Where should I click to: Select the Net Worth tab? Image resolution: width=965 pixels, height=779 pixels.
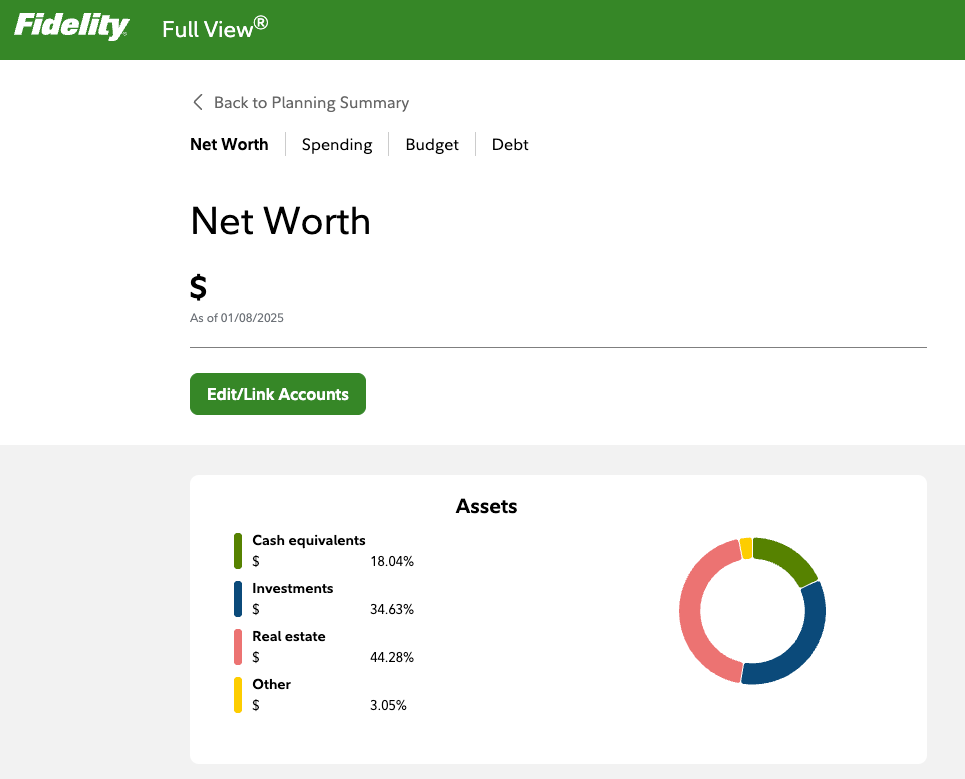pos(229,144)
